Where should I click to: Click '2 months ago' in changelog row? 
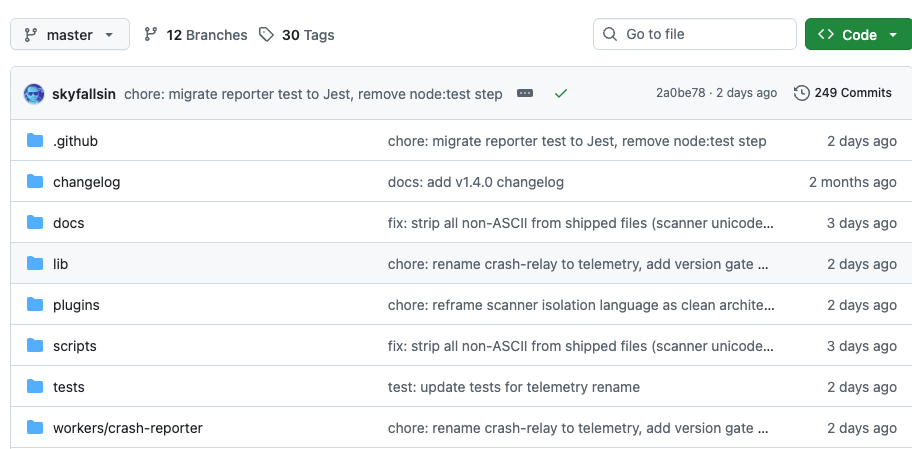coord(853,182)
